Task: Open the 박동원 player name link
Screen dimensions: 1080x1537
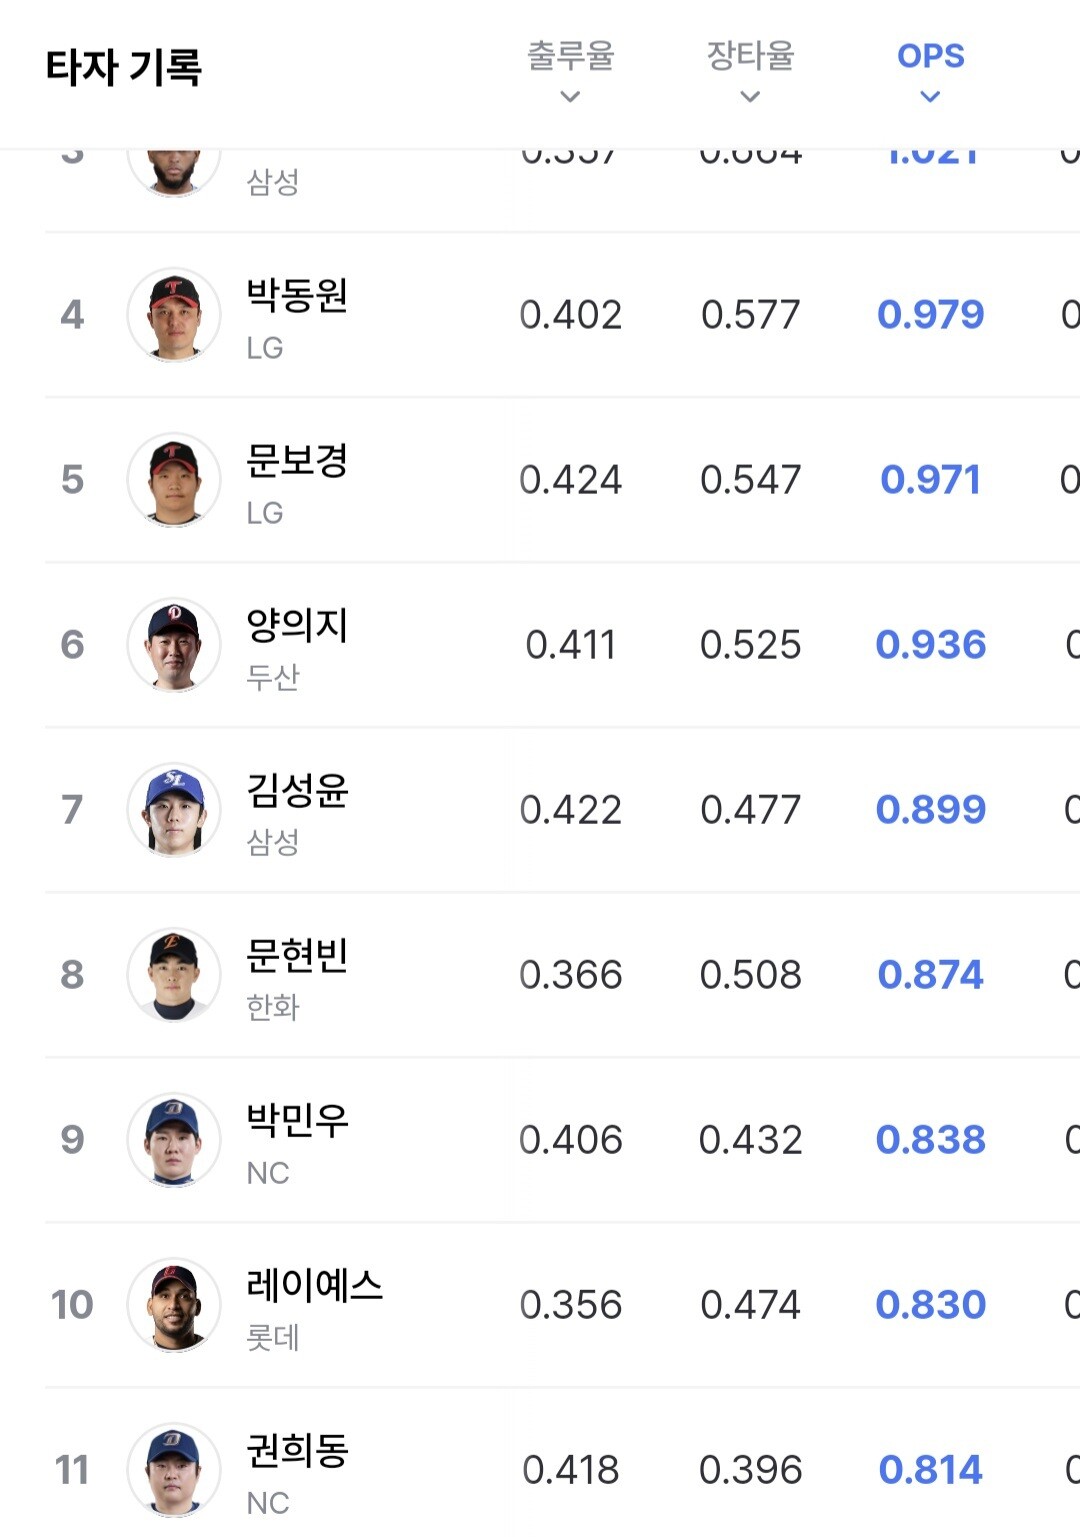Action: click(x=297, y=295)
